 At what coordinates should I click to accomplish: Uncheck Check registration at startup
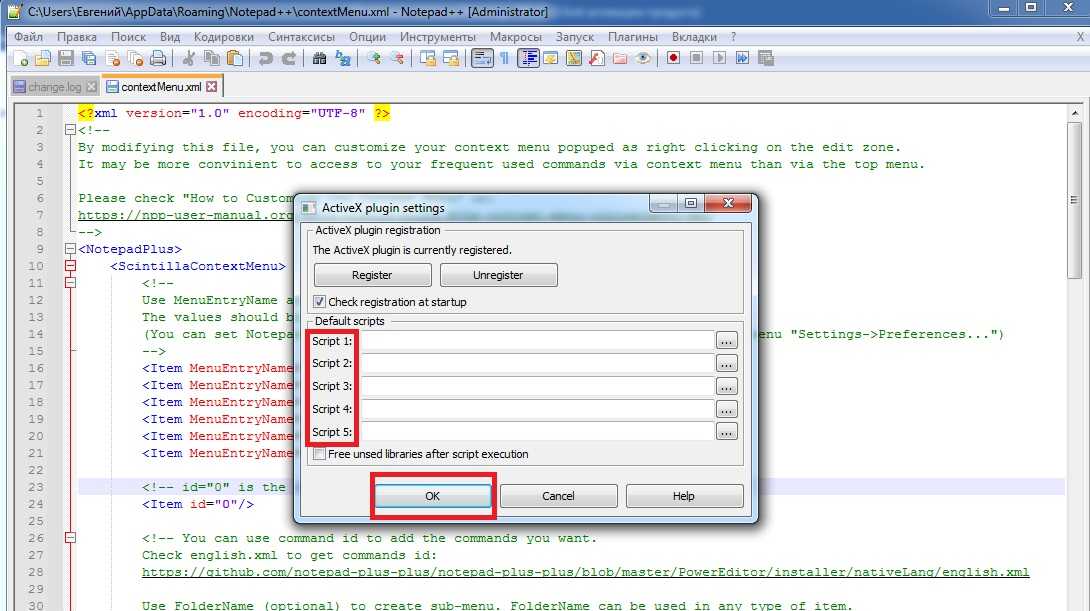(x=320, y=302)
